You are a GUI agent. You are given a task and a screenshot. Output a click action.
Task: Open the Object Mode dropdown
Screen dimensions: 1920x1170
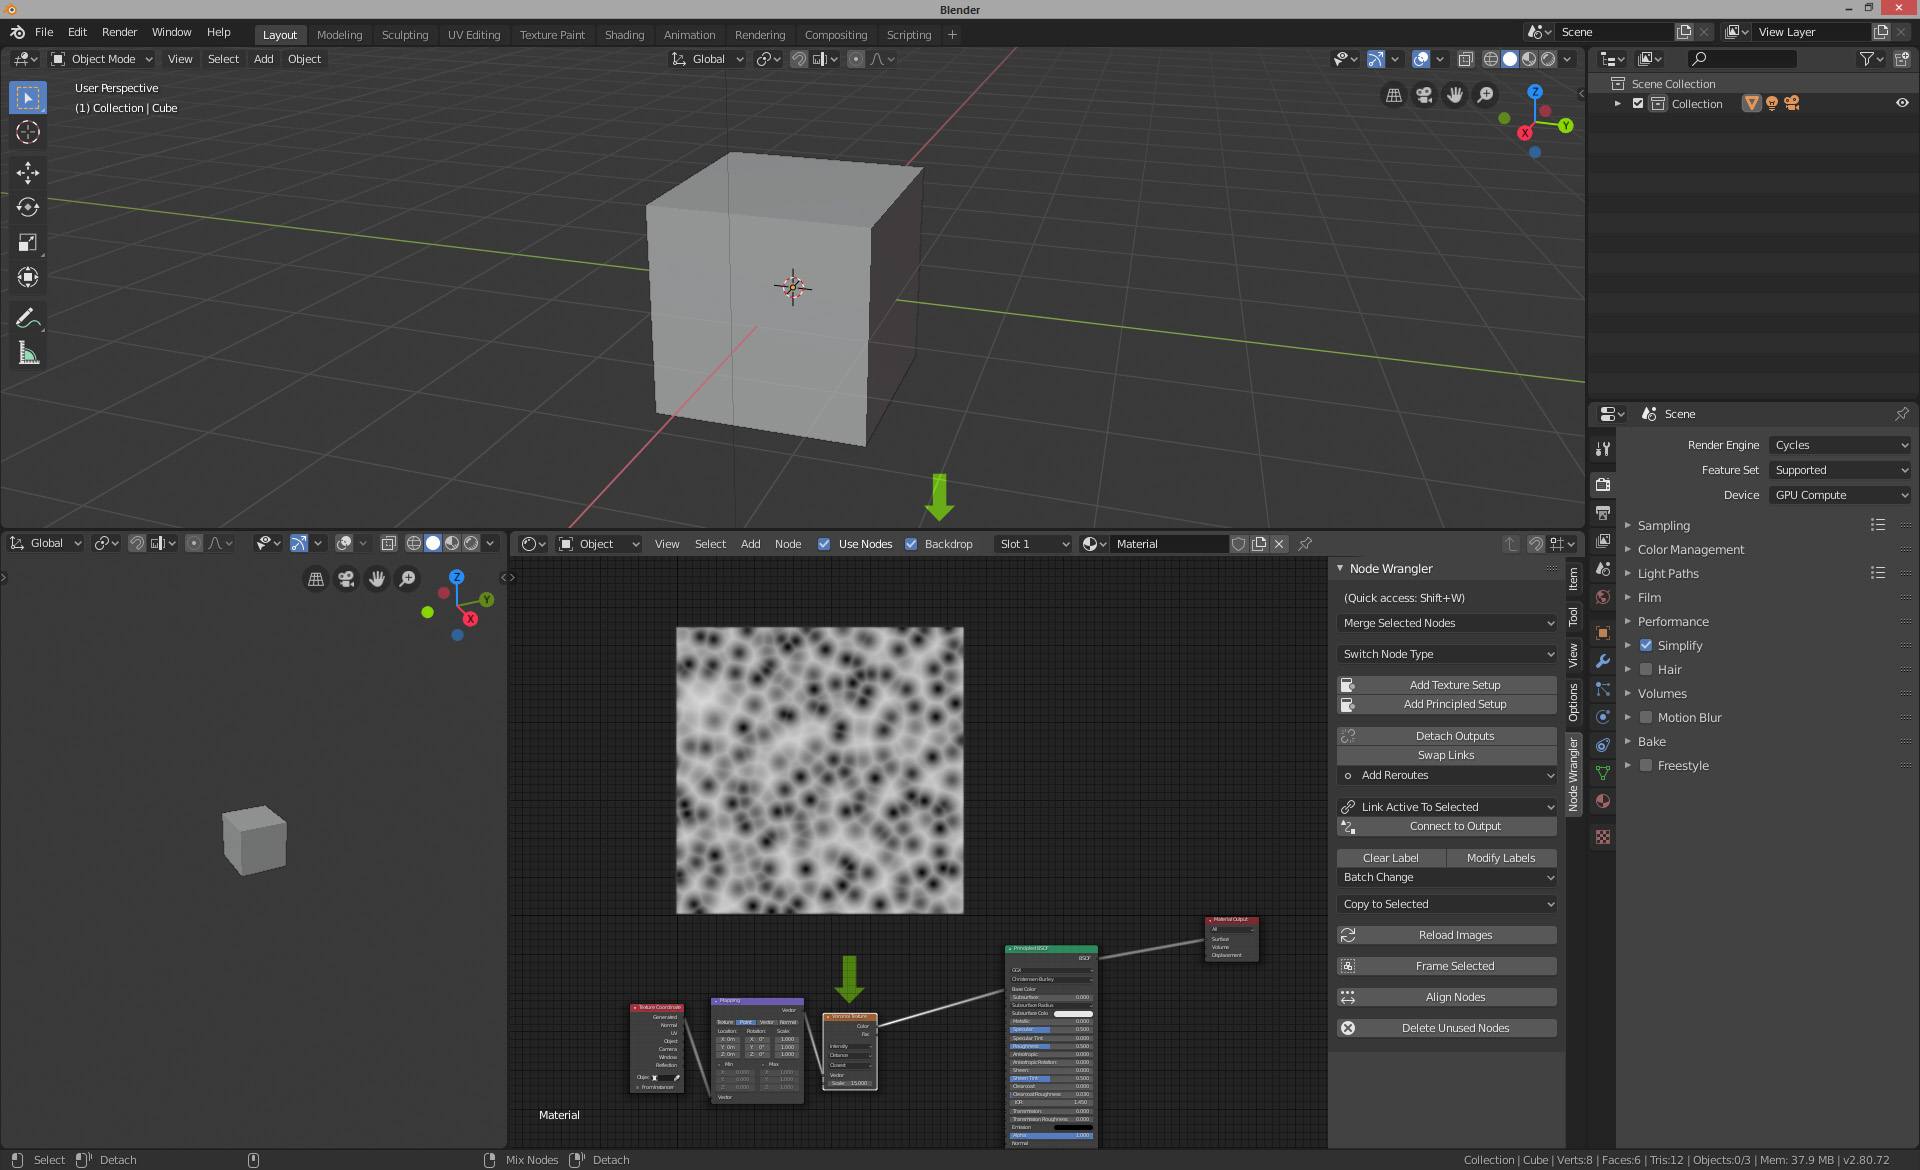pos(102,59)
